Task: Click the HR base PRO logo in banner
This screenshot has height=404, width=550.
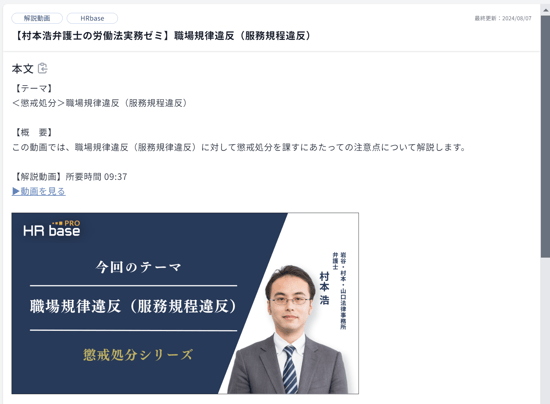Action: [52, 229]
